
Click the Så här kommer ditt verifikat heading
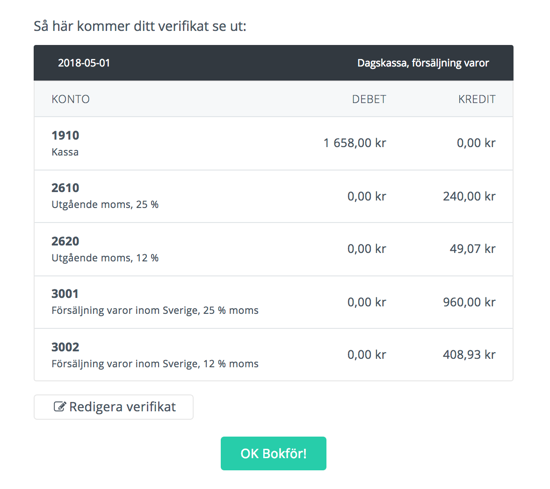coord(140,26)
